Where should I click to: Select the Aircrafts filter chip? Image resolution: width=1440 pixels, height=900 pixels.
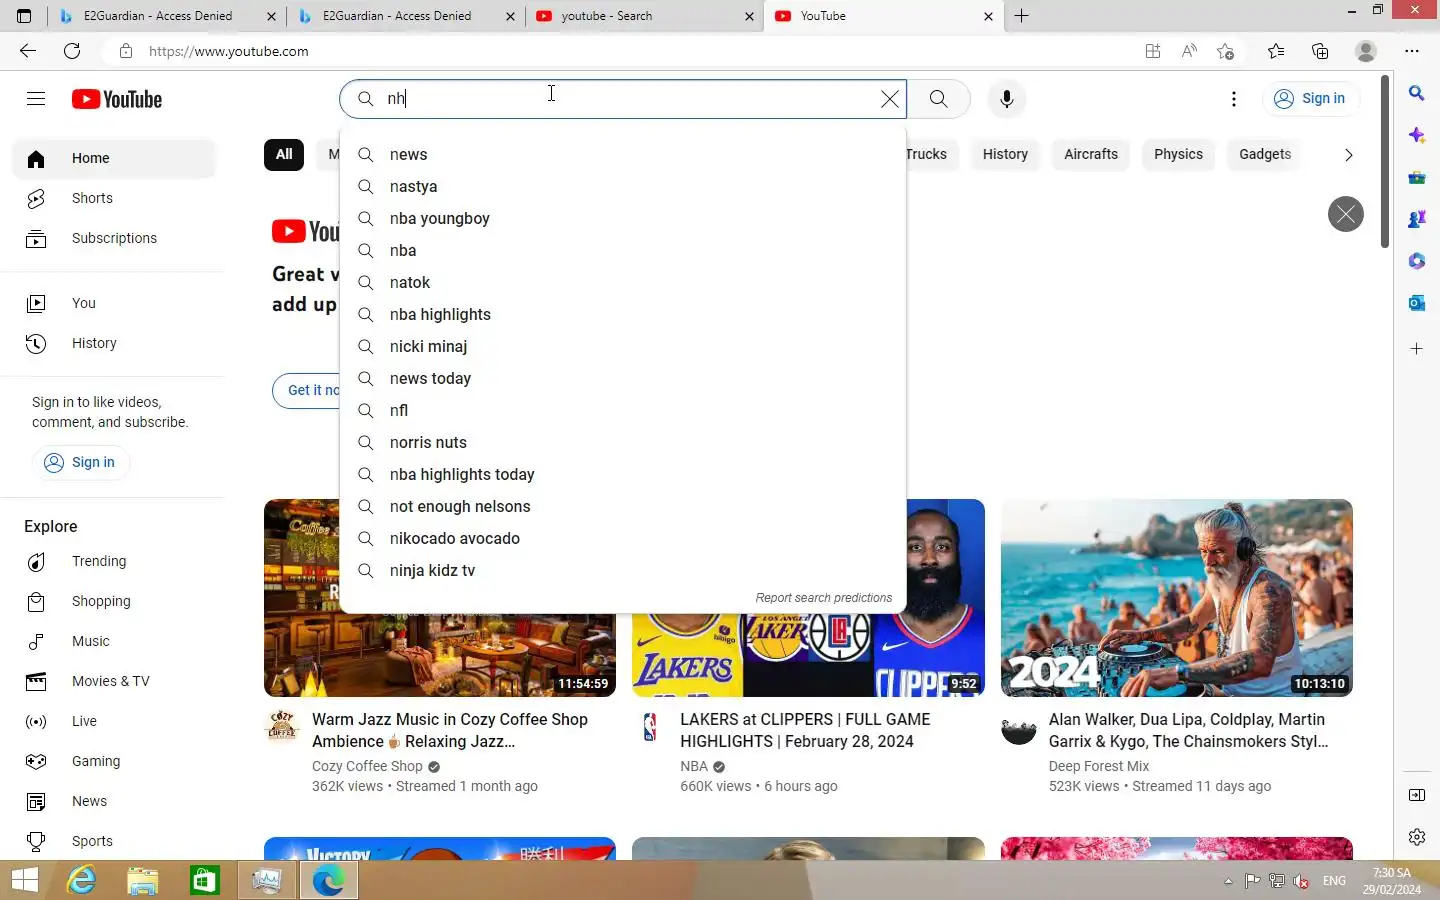pyautogui.click(x=1091, y=154)
